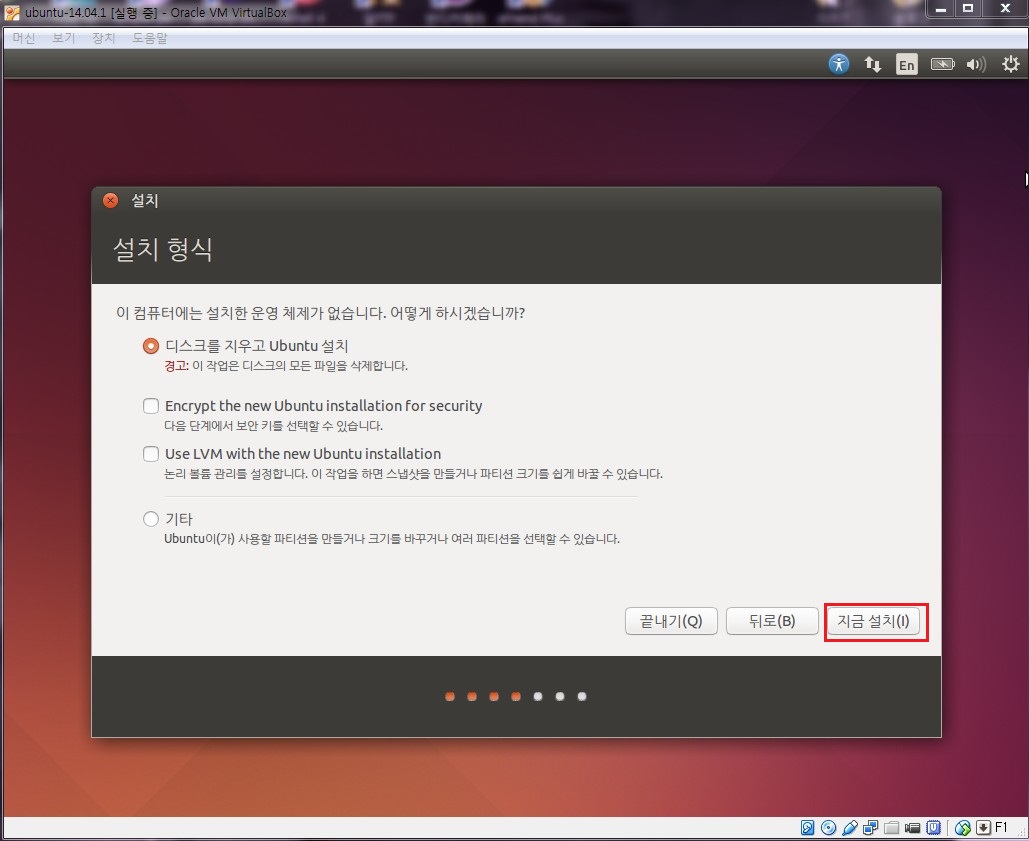Click the sound volume speaker icon
Viewport: 1029px width, 841px height.
pos(975,65)
